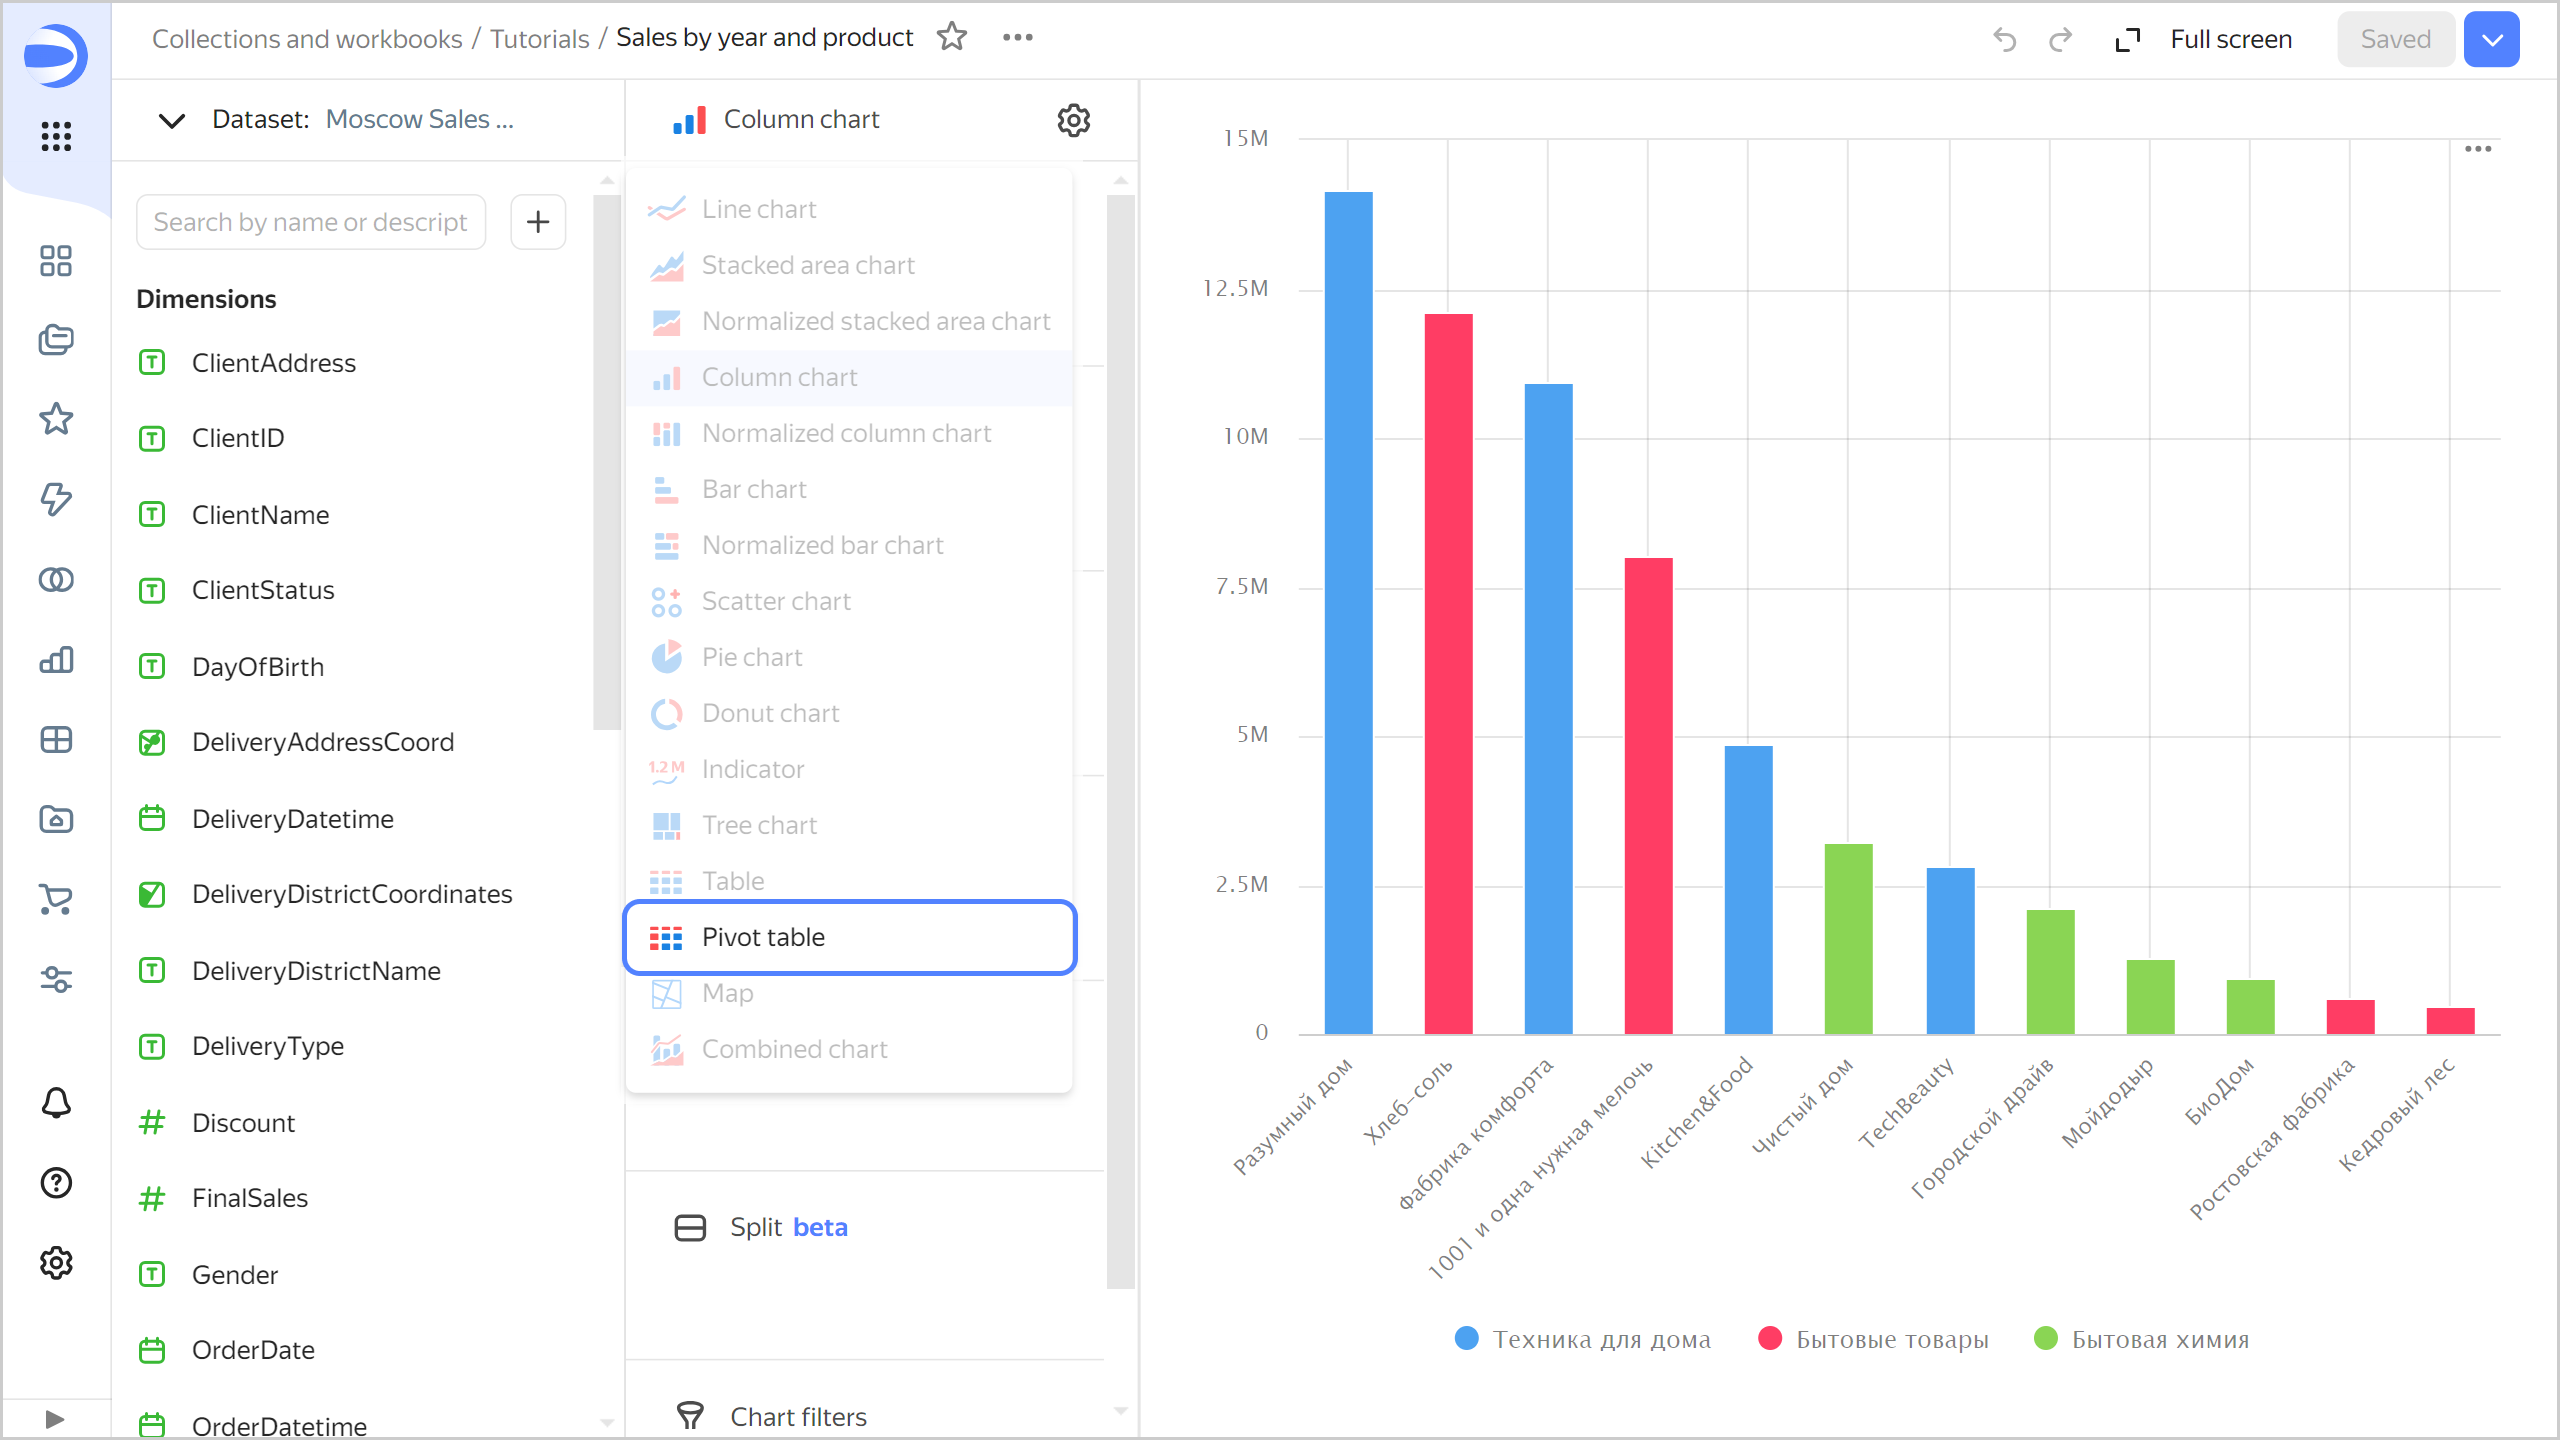Open chart three-dots menu in top right

(x=2477, y=149)
